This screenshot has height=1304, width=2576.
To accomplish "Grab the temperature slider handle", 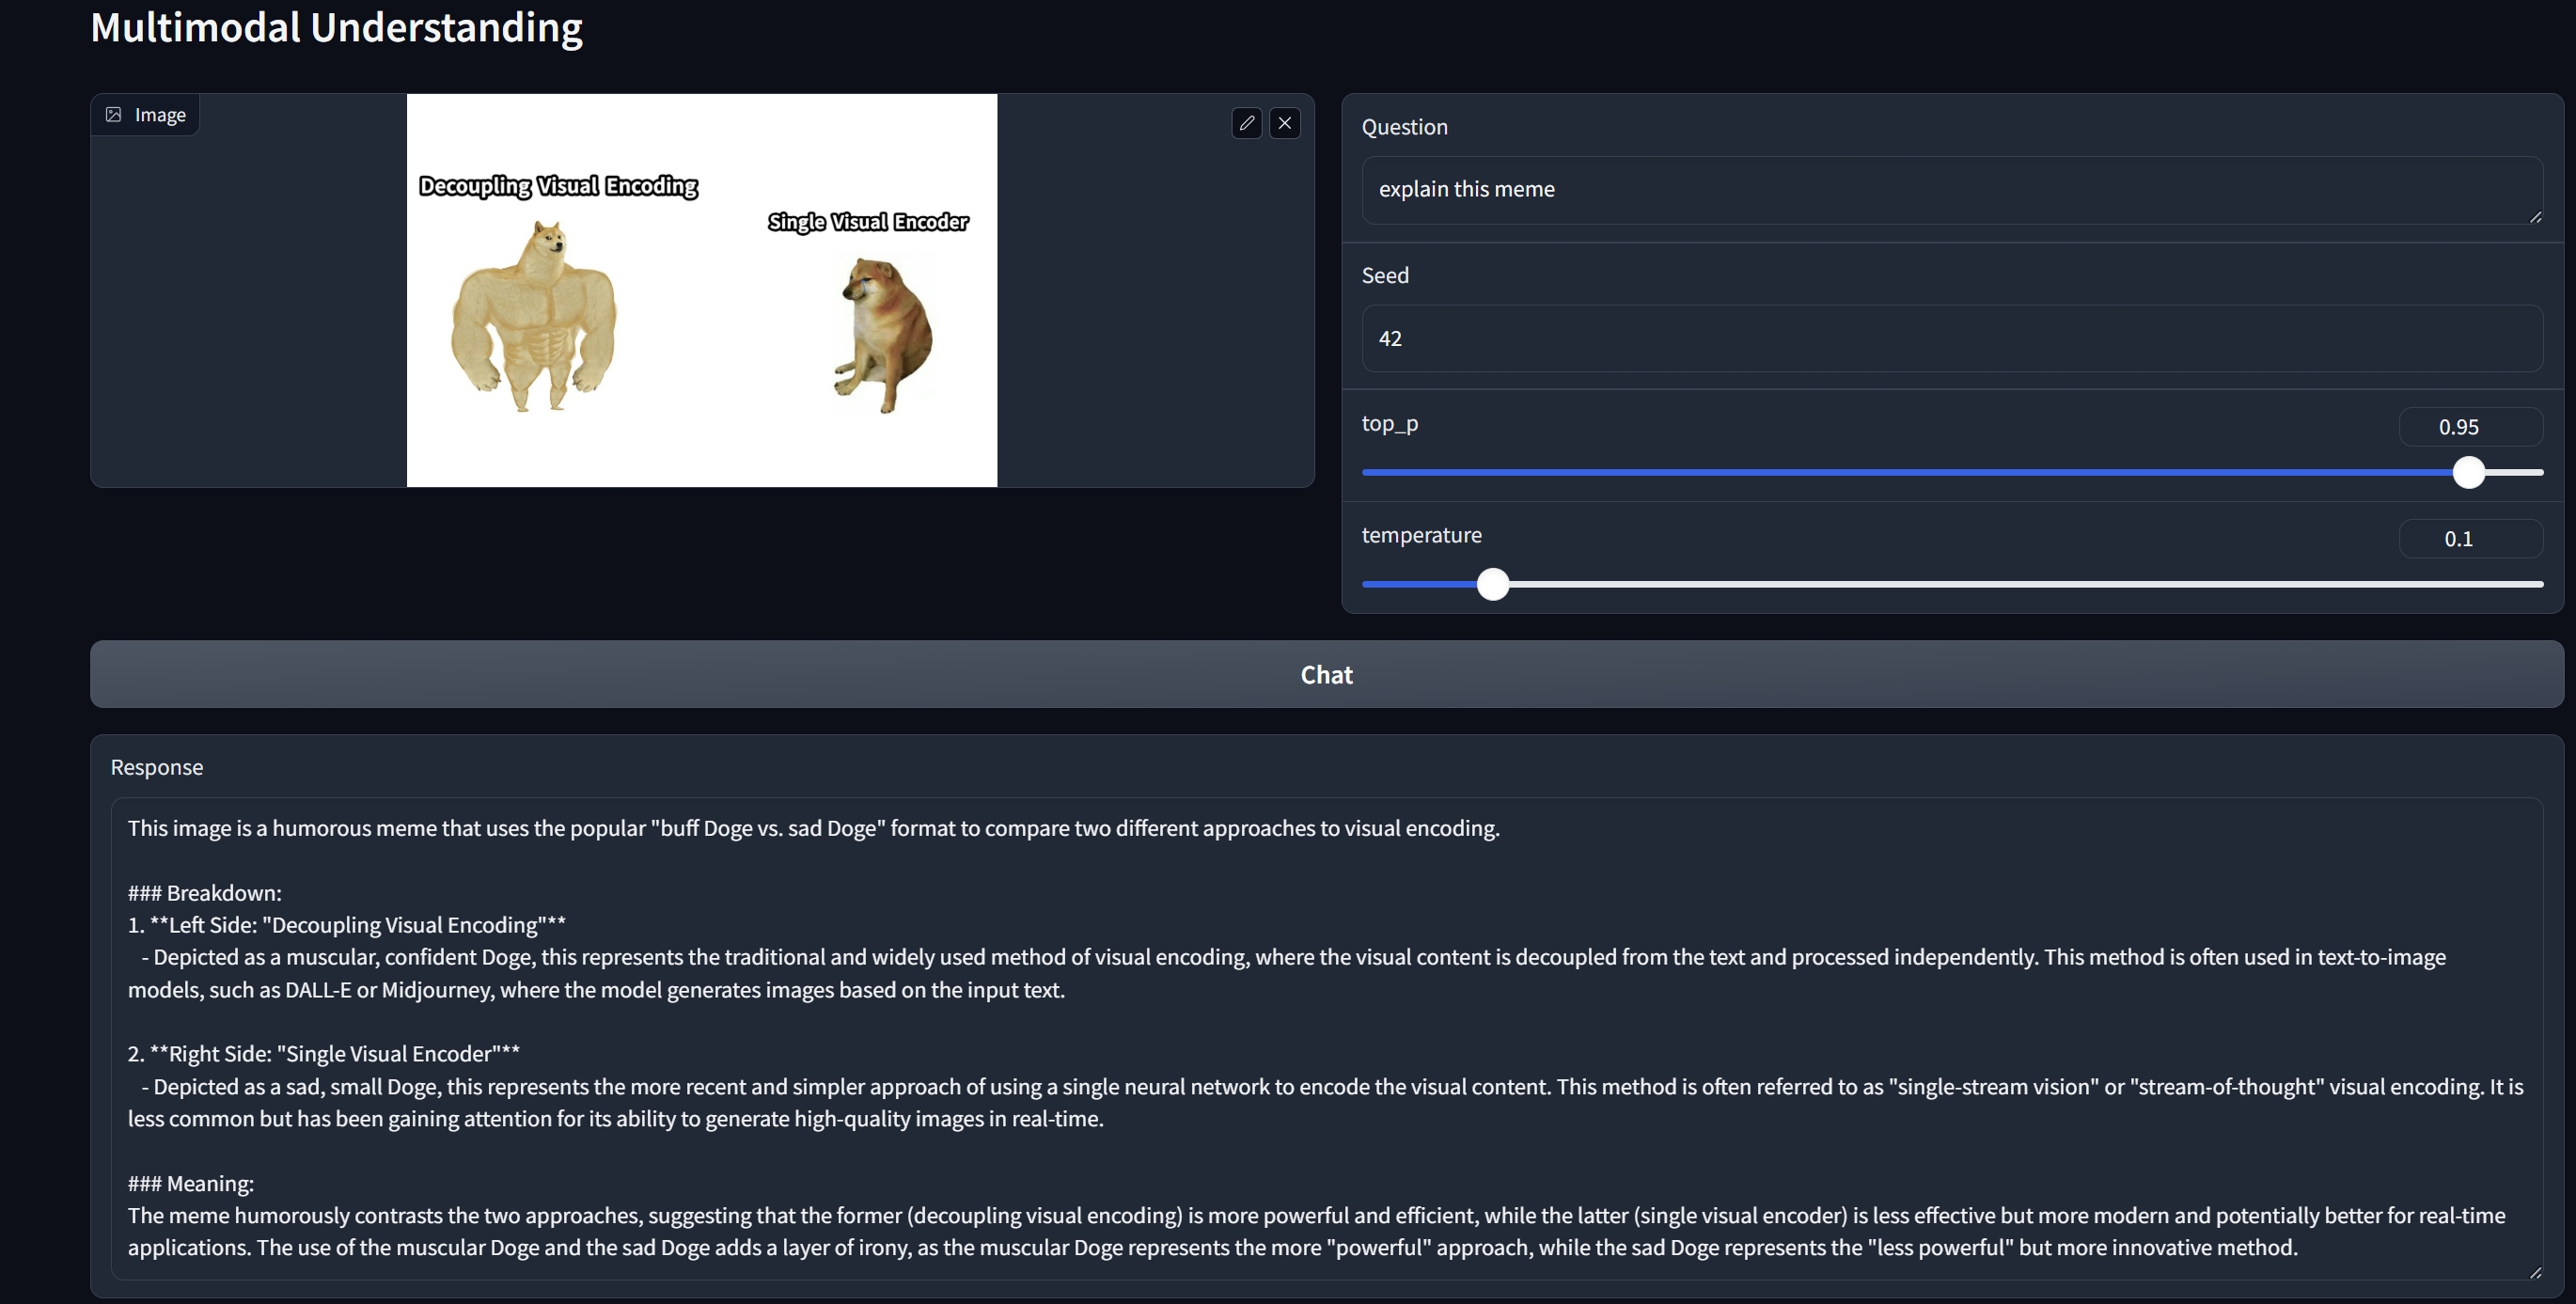I will [x=1492, y=584].
